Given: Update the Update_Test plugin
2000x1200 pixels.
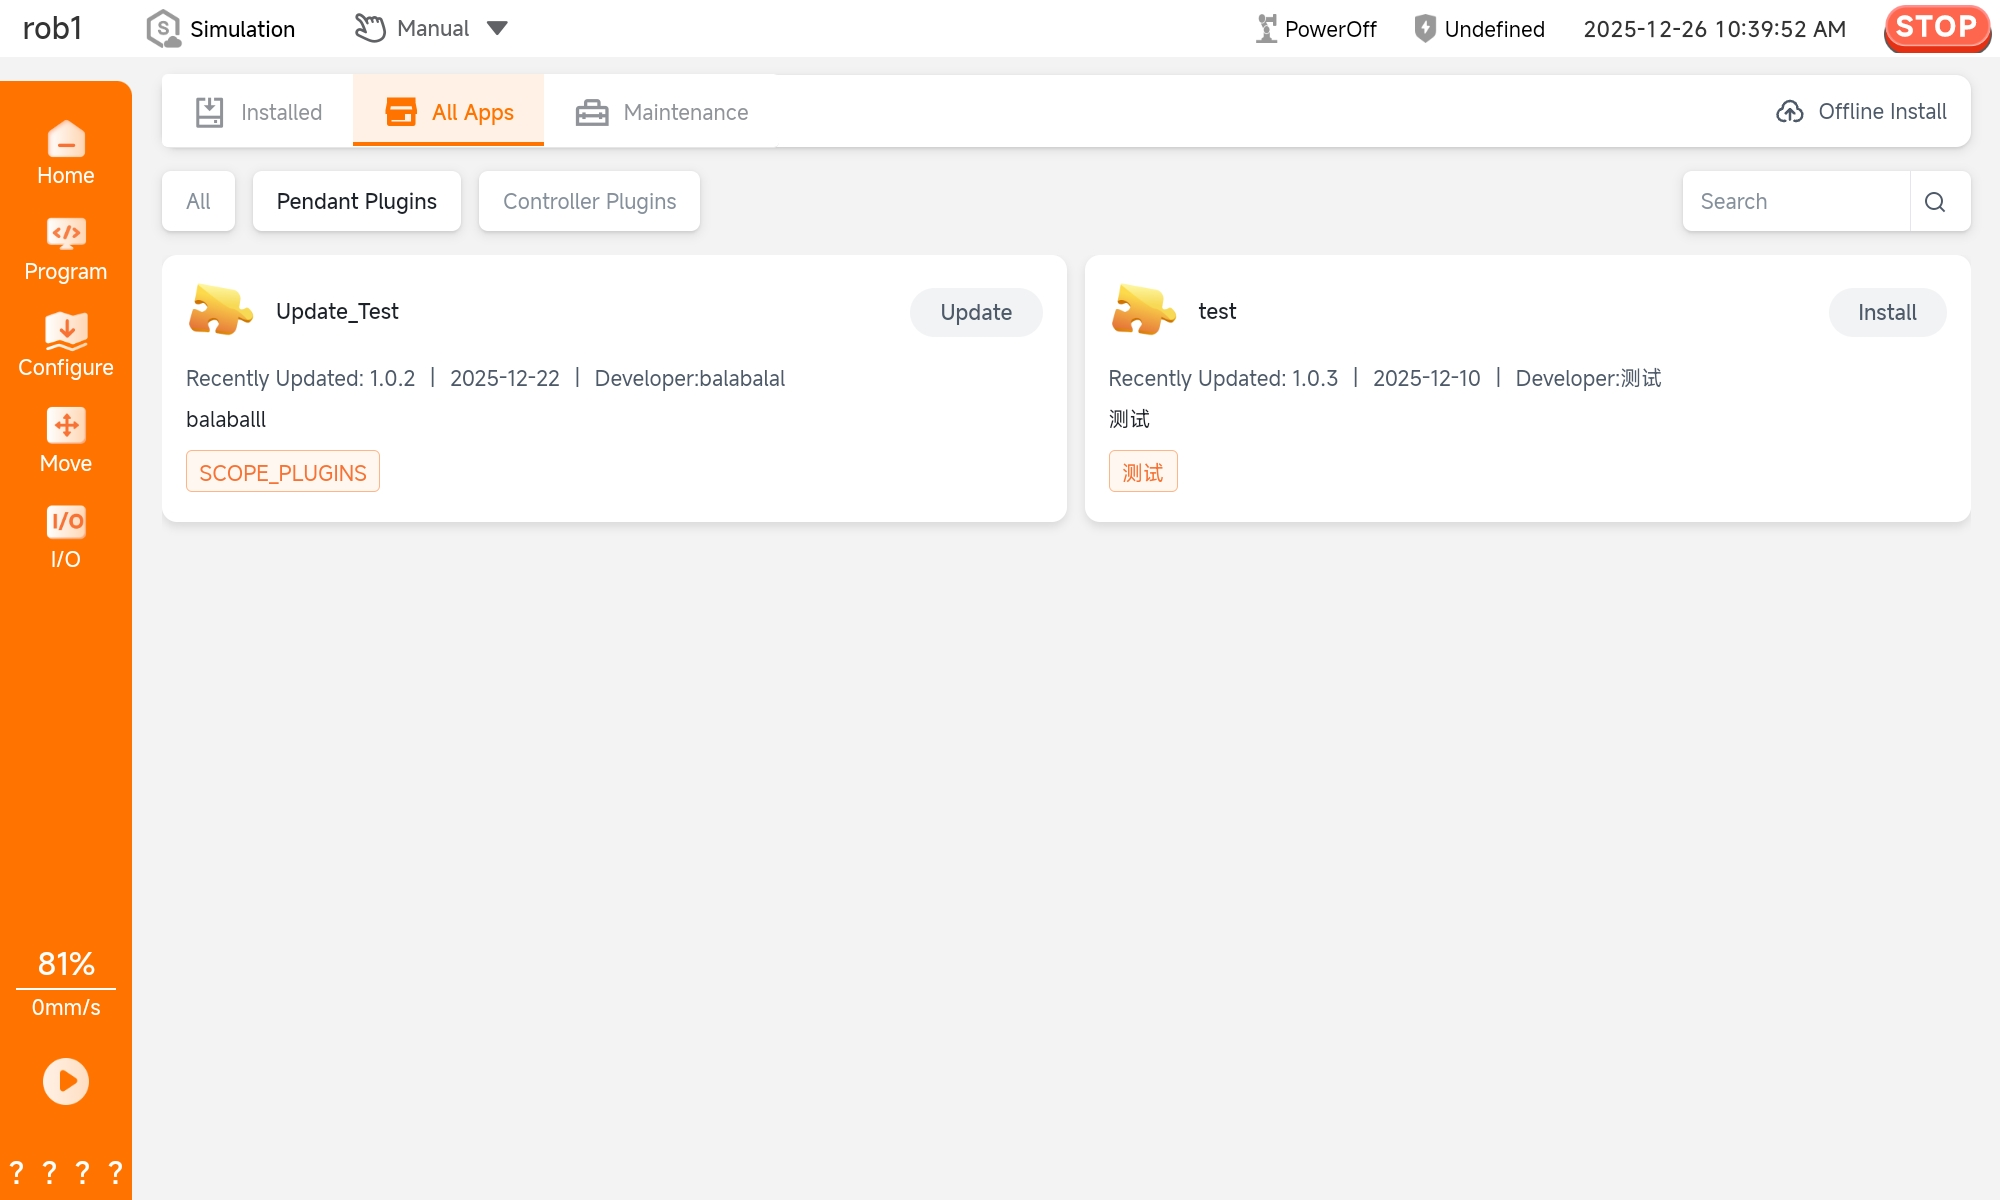Looking at the screenshot, I should [976, 312].
